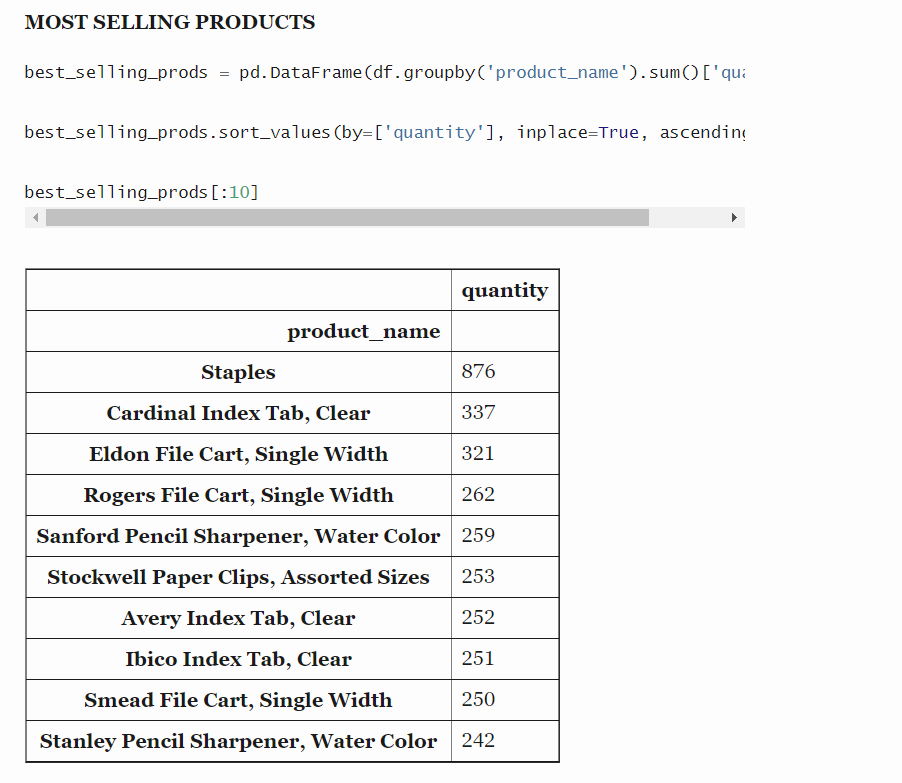Image resolution: width=902 pixels, height=783 pixels.
Task: Click the right scroll arrow of the code block
Action: [734, 218]
